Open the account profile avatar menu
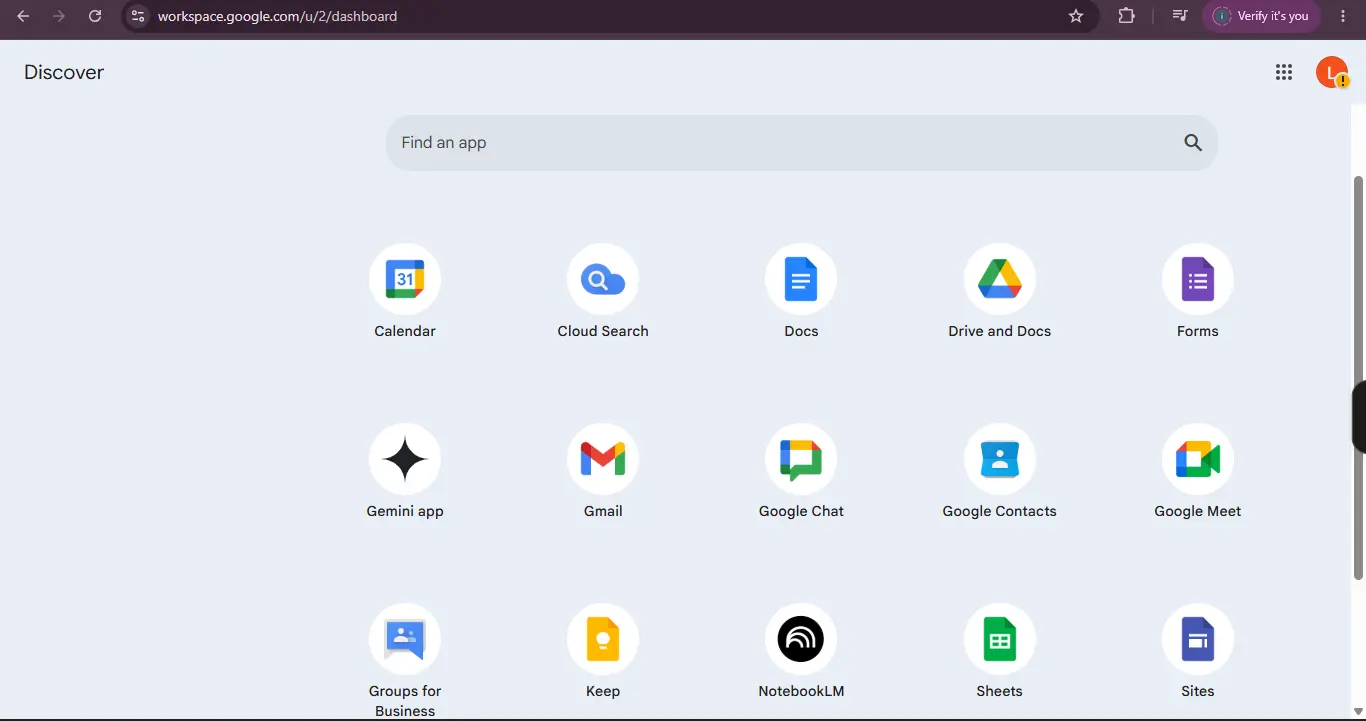The image size is (1366, 721). coord(1332,72)
